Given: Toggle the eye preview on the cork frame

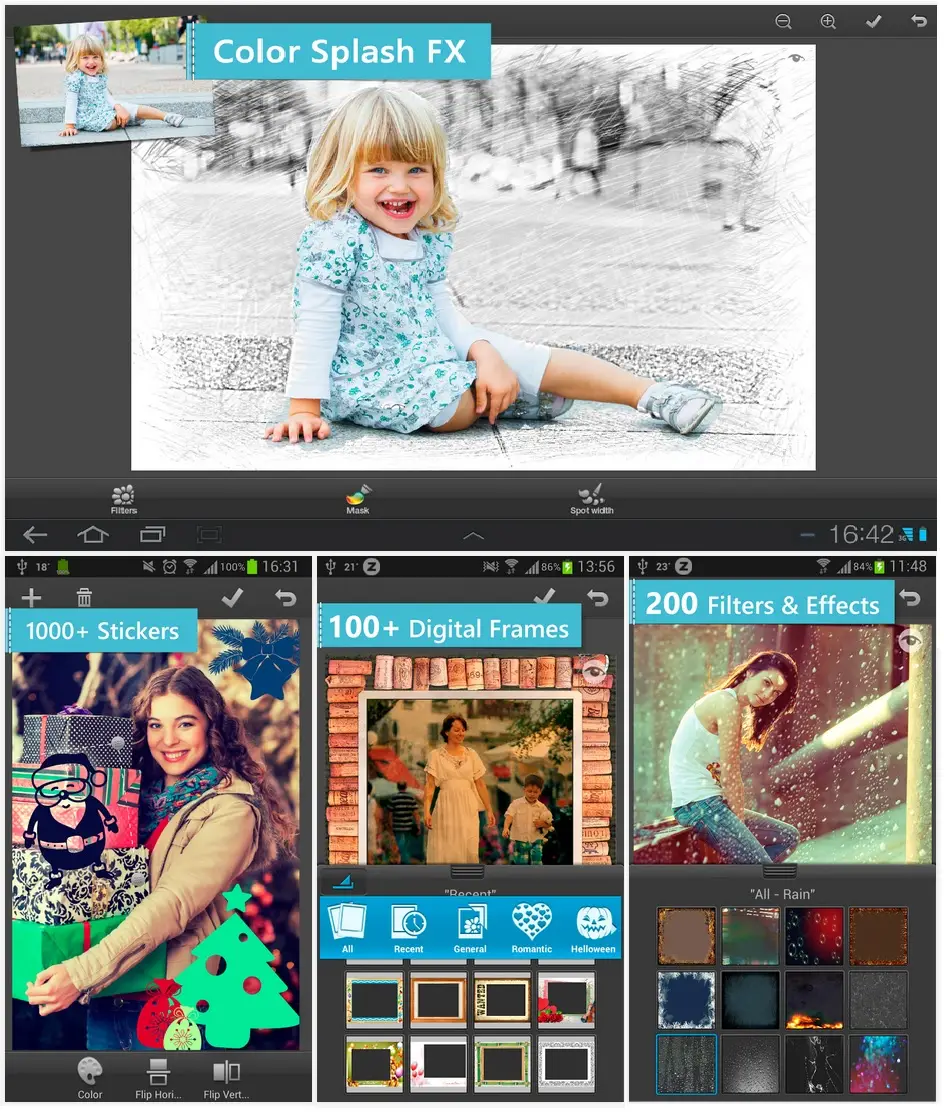Looking at the screenshot, I should click(x=594, y=670).
